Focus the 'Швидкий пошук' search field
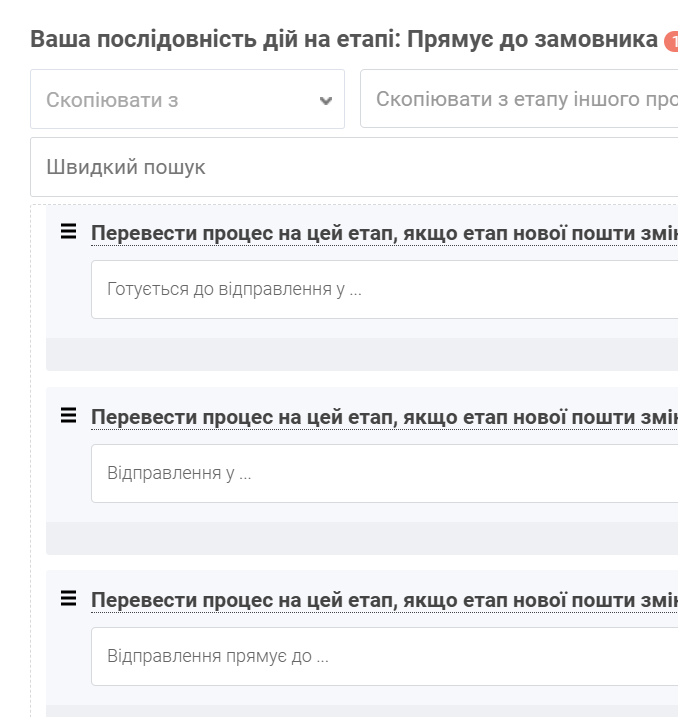 pyautogui.click(x=354, y=167)
